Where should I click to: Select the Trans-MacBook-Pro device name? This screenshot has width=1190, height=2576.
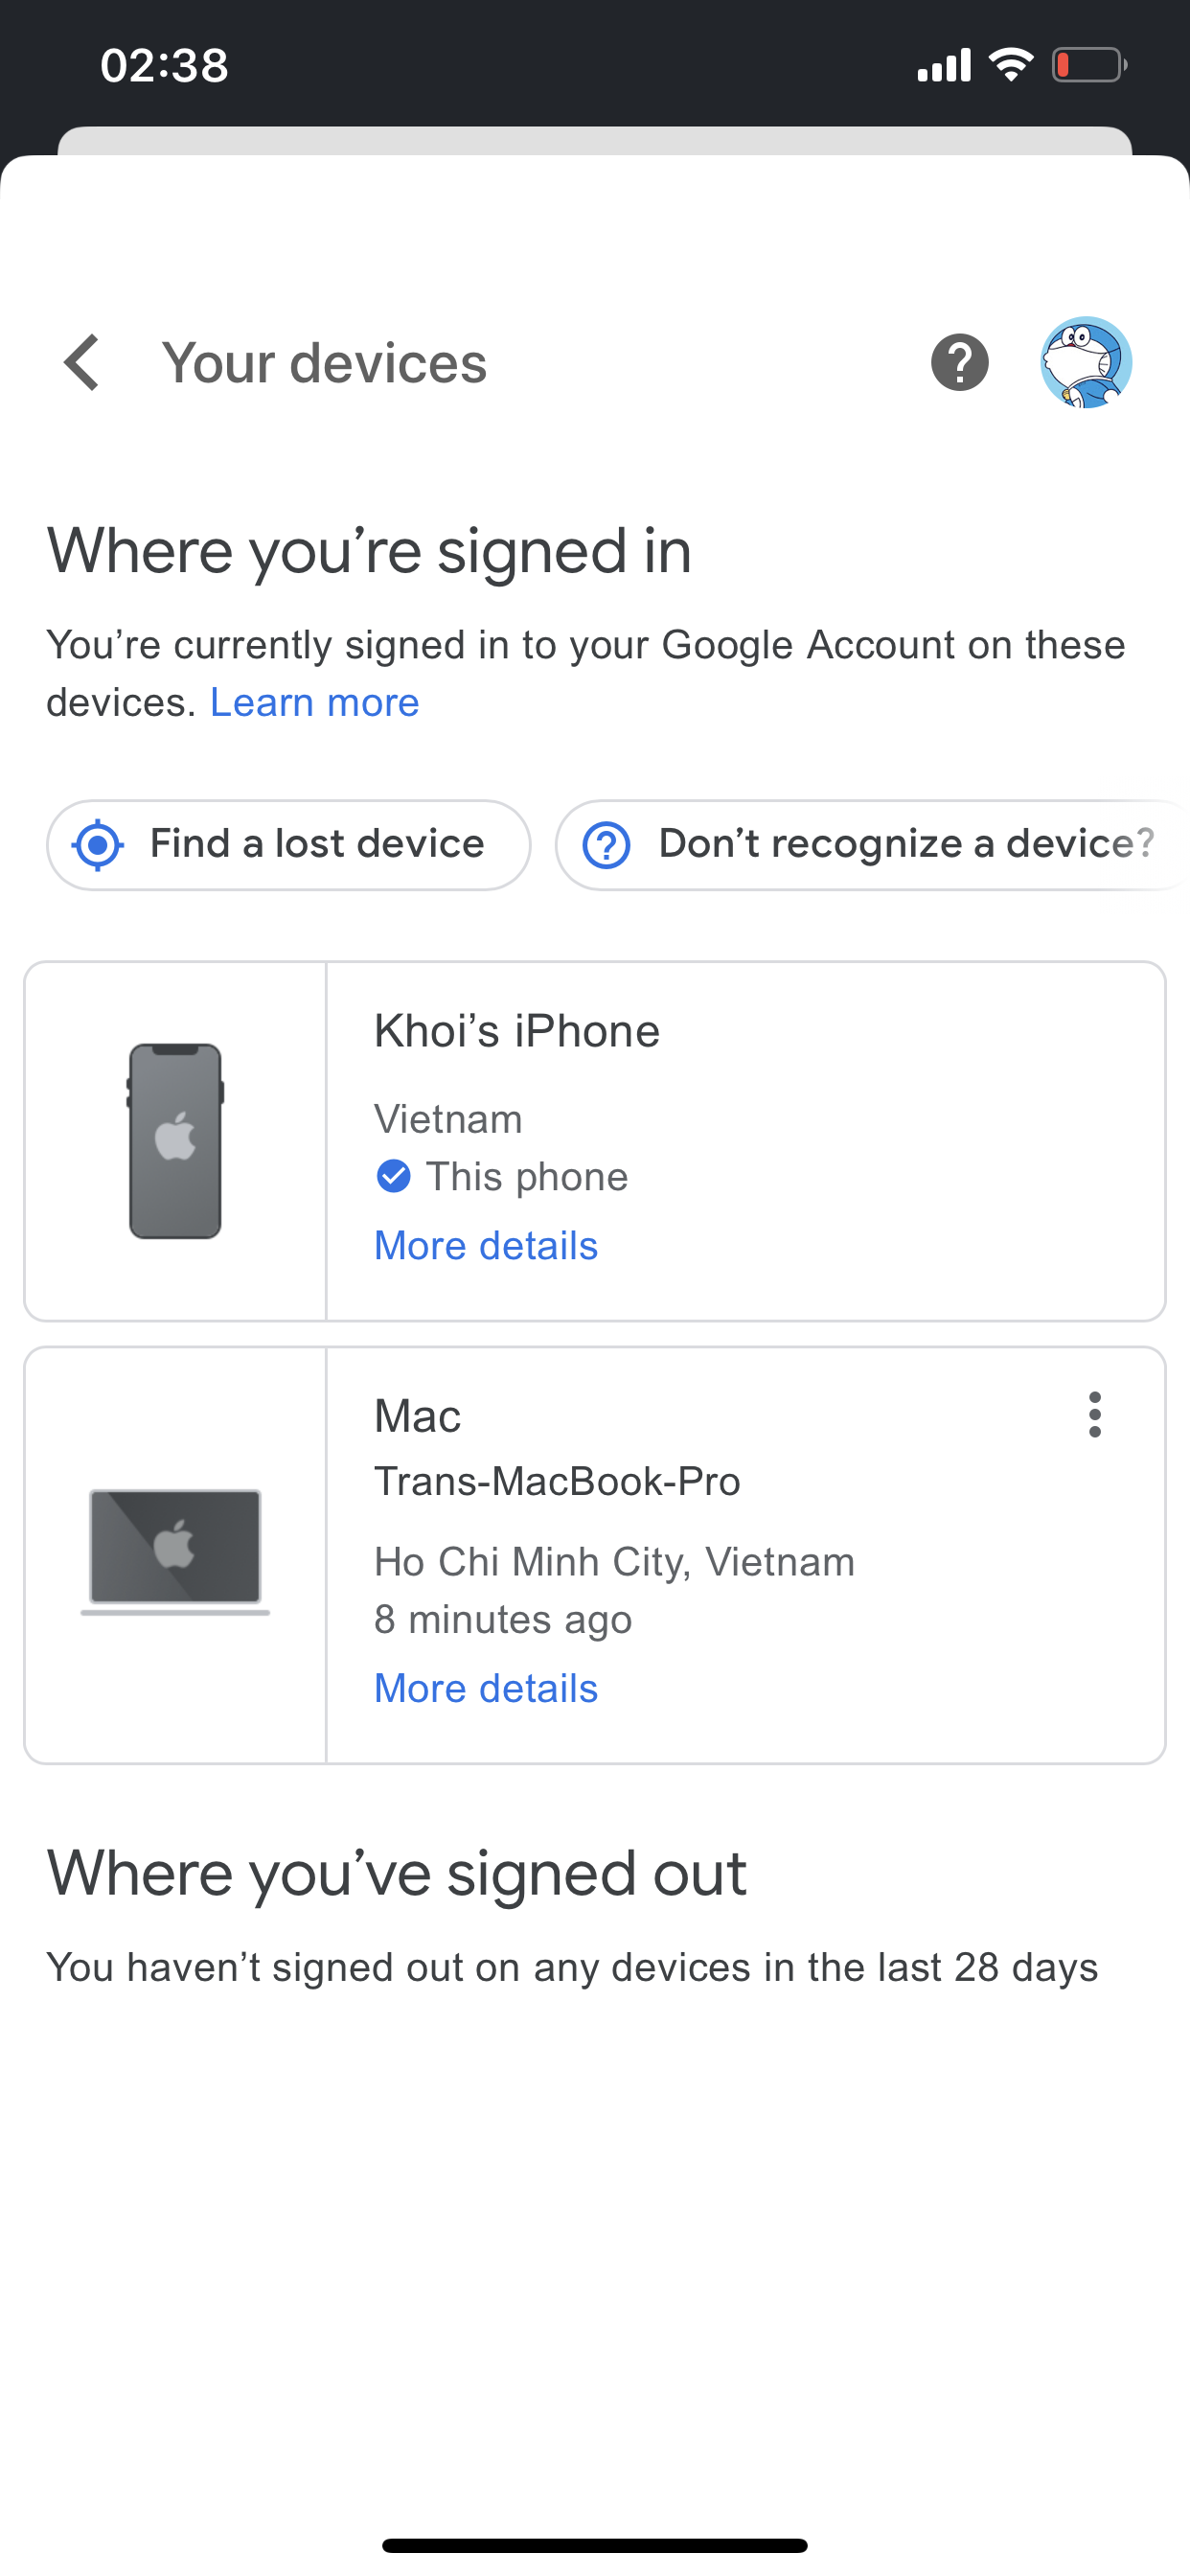(556, 1481)
